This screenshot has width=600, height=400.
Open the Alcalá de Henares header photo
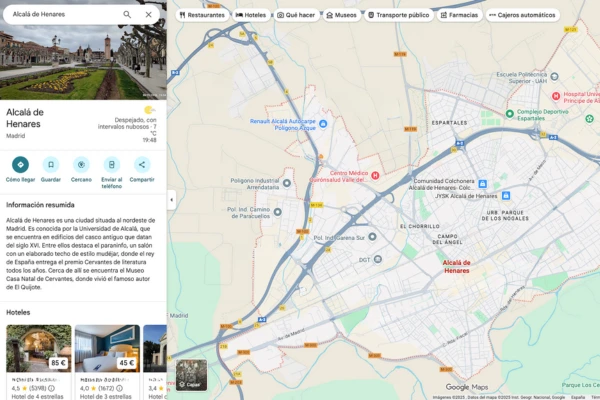pyautogui.click(x=83, y=61)
